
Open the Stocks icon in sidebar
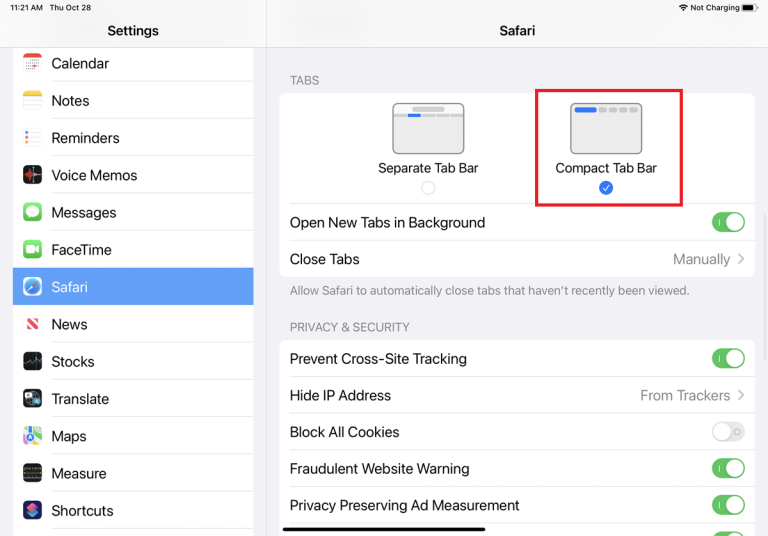33,361
